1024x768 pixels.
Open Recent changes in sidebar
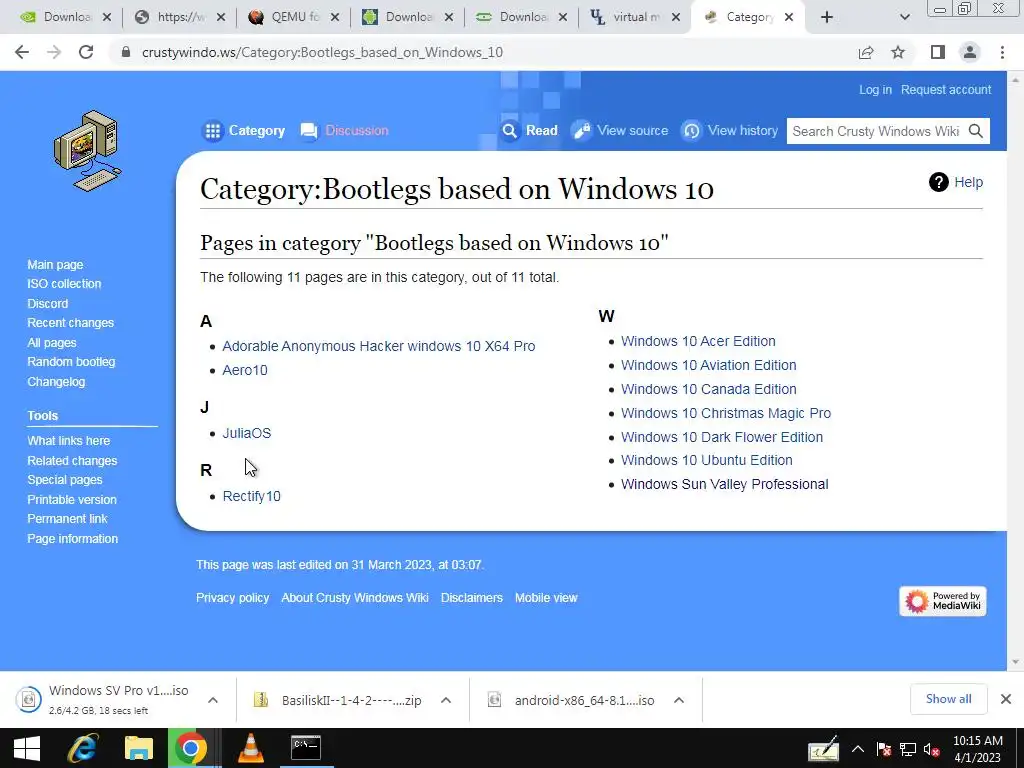point(71,323)
